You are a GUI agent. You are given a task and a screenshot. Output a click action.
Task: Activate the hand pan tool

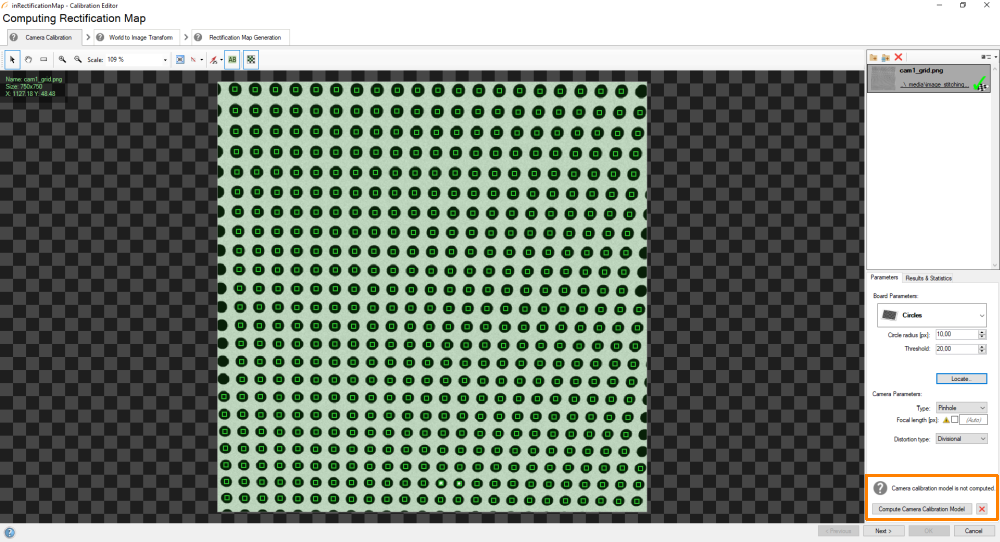(x=29, y=60)
